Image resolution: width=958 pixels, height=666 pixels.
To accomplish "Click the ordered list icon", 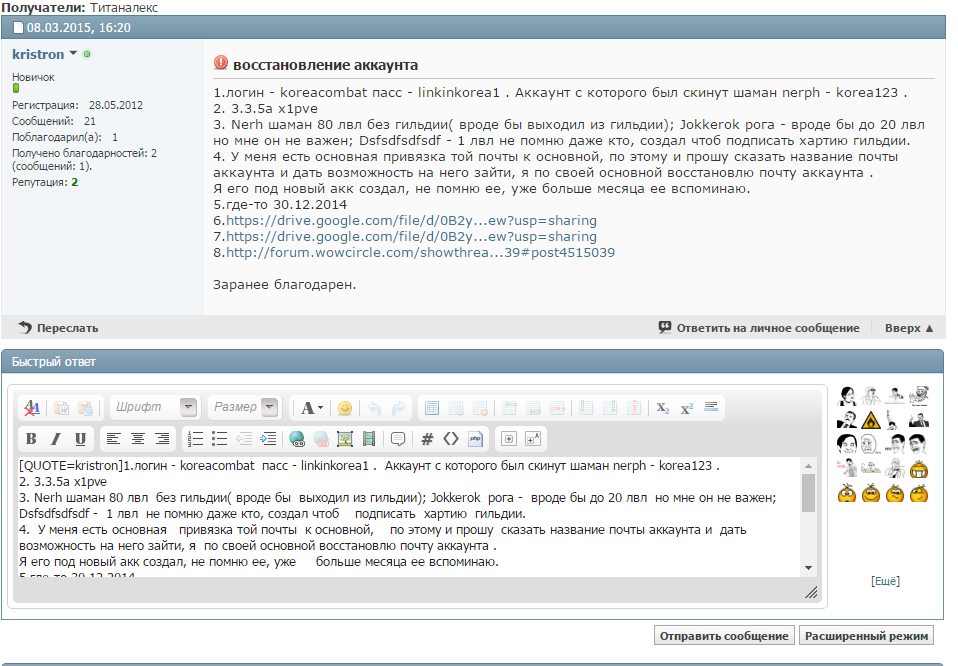I will point(195,438).
